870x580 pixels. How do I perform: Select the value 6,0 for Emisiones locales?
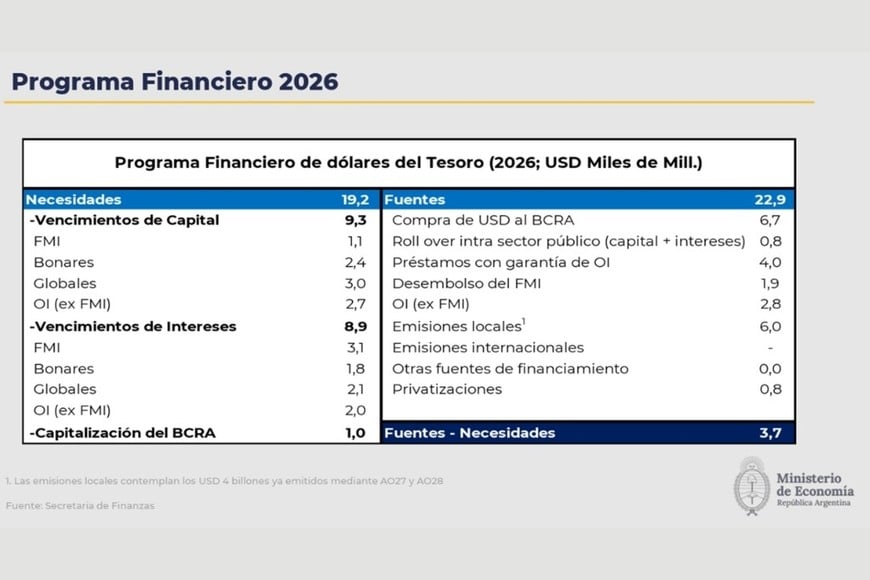(x=770, y=326)
